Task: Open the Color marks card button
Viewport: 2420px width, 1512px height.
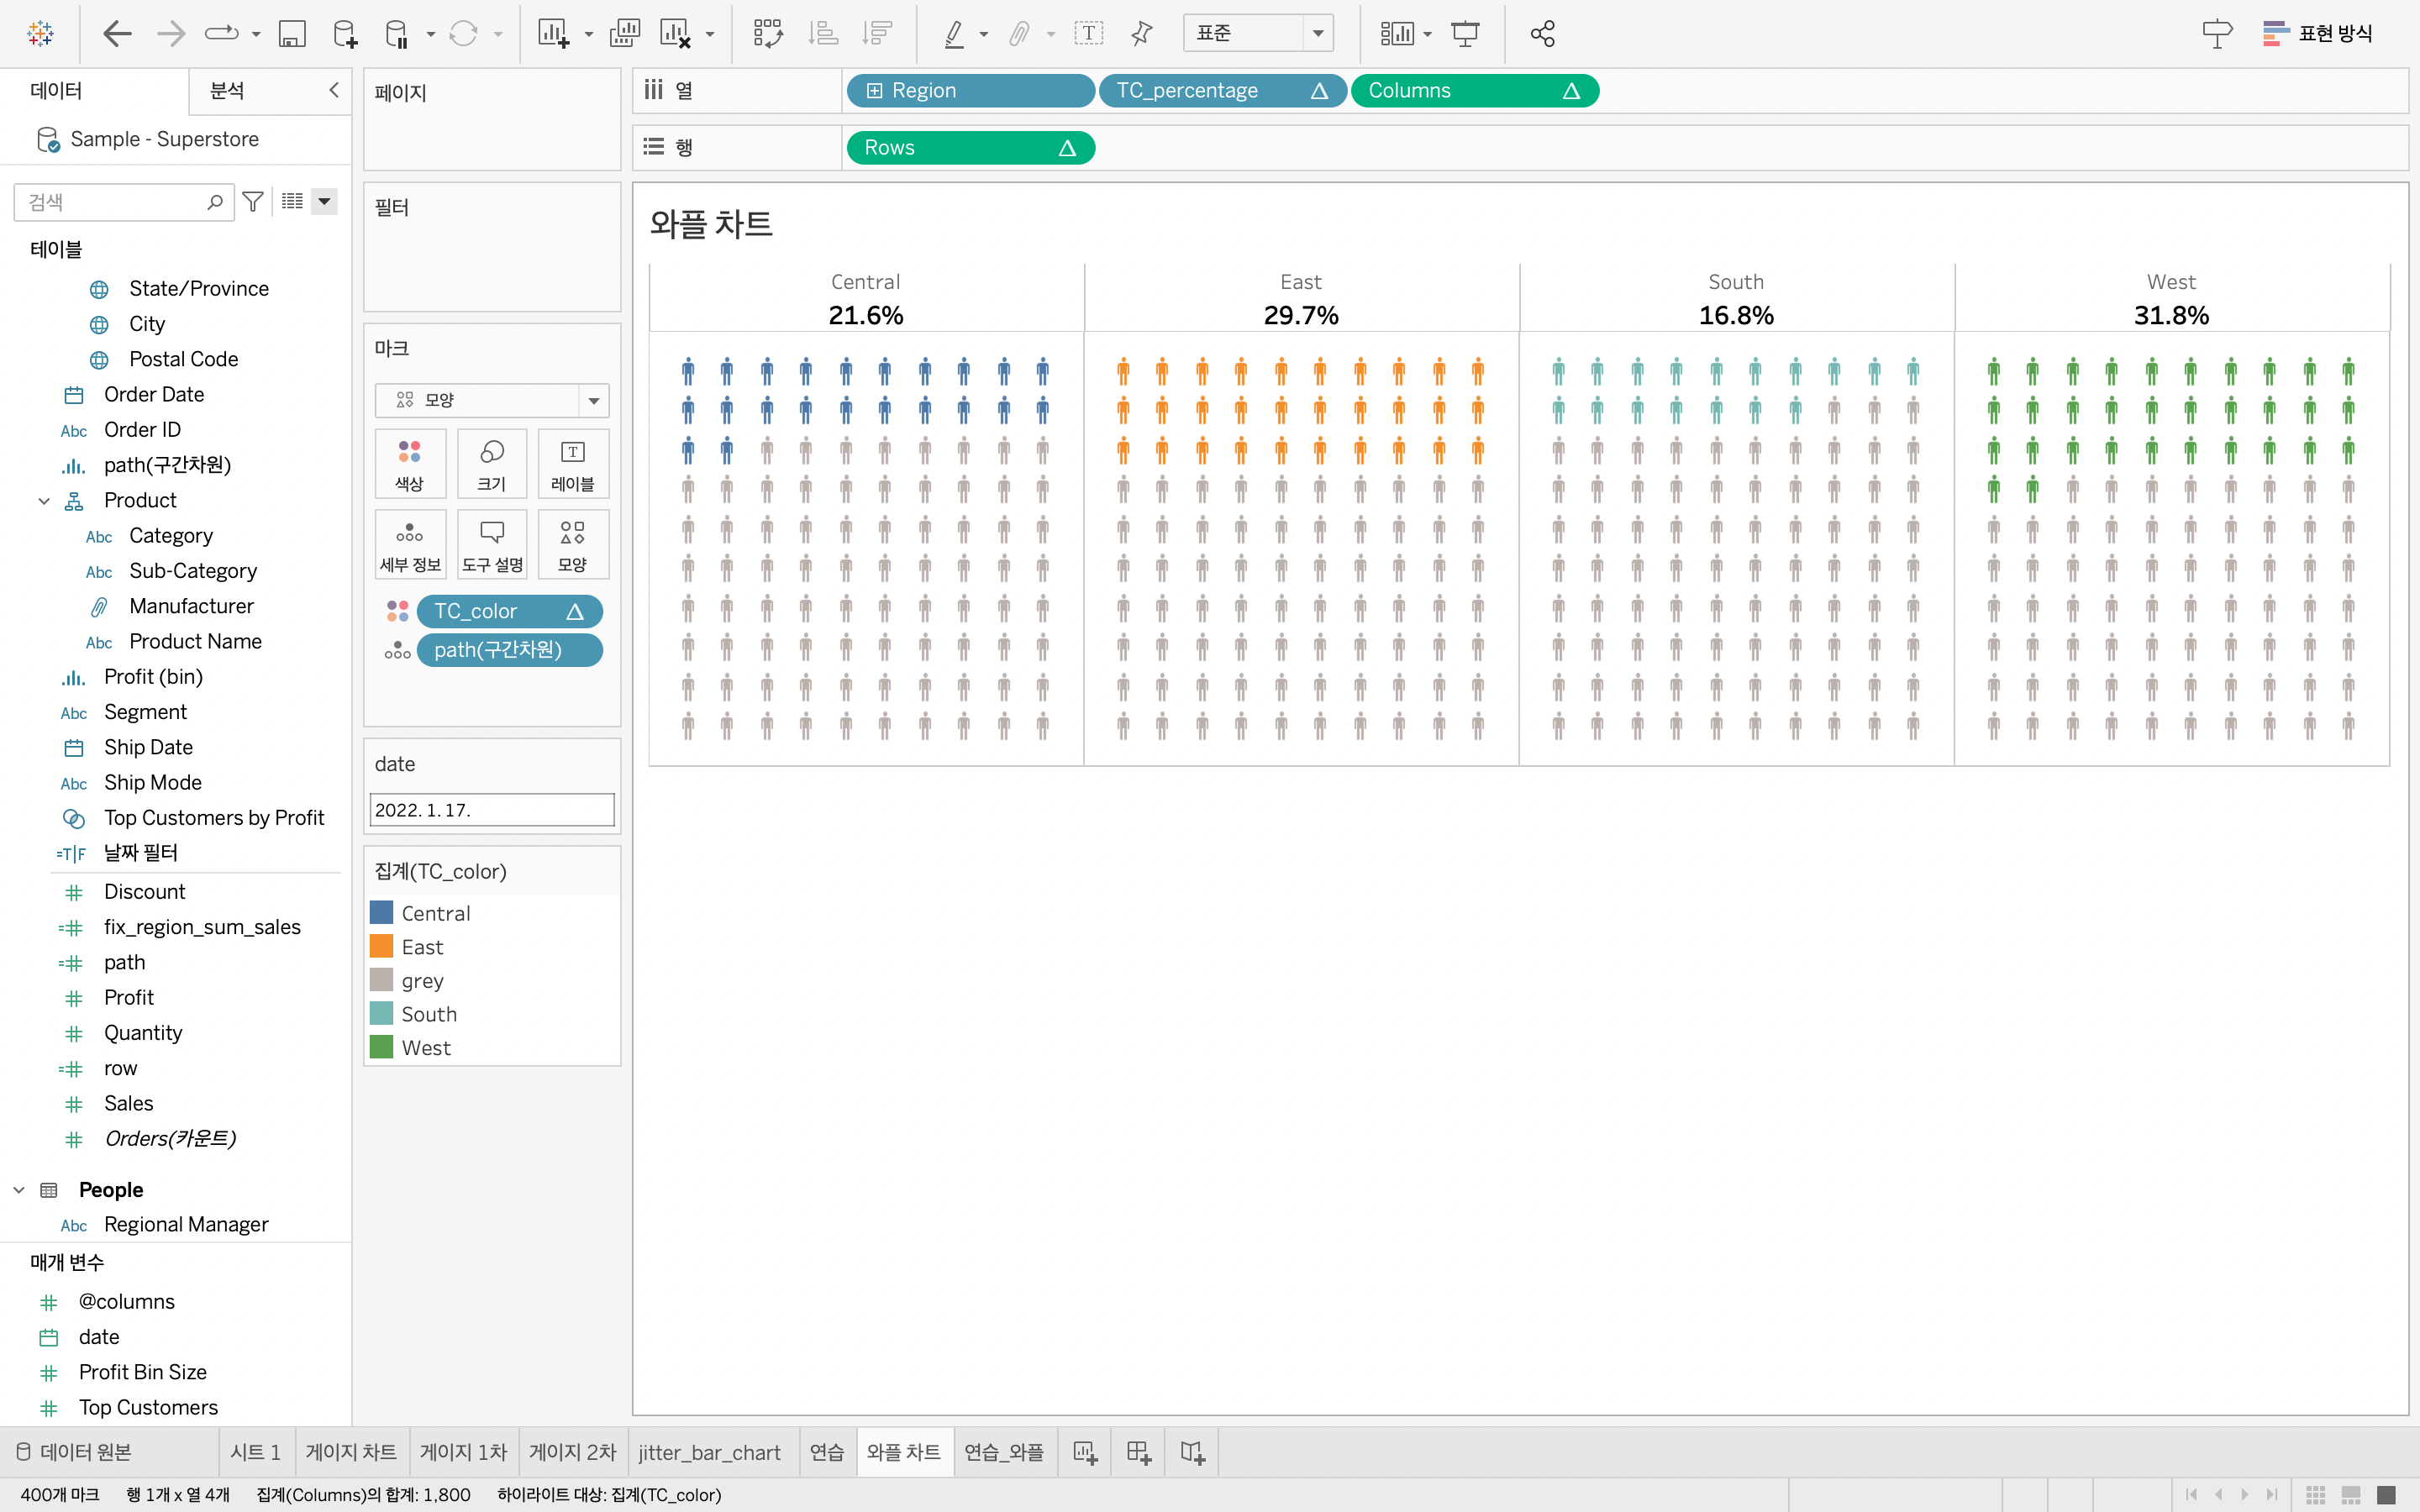Action: [409, 464]
